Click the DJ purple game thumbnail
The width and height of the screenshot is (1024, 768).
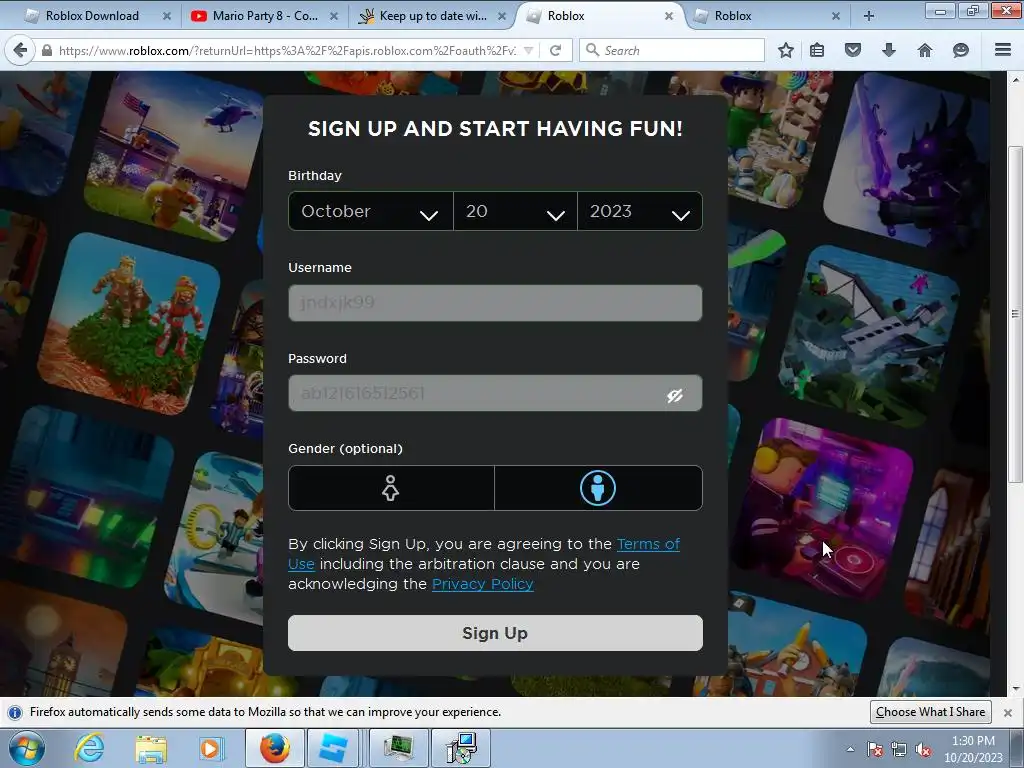point(824,508)
